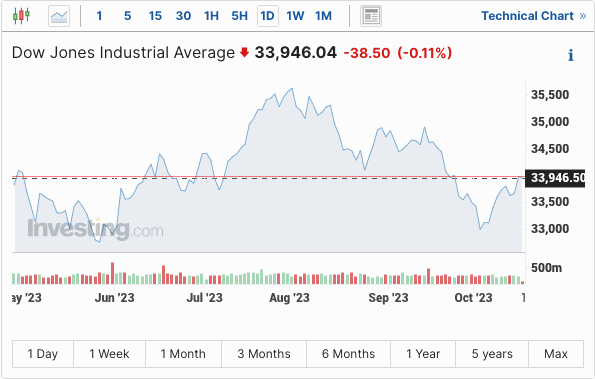This screenshot has height=379, width=595.
Task: Click the 33,946.04 price value
Action: pyautogui.click(x=296, y=53)
